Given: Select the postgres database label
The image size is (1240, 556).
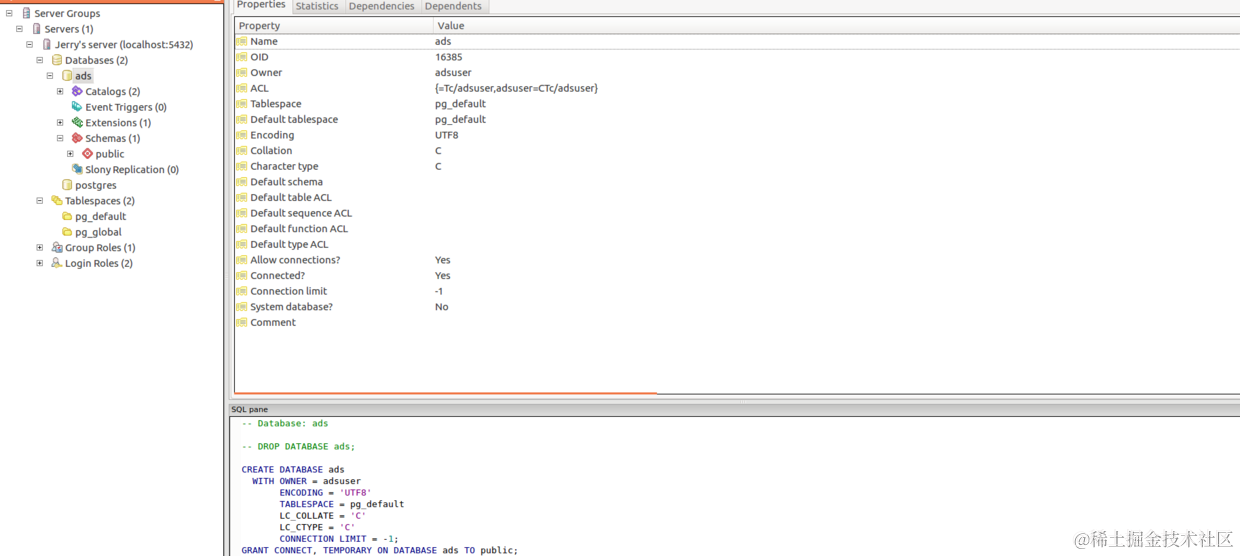Looking at the screenshot, I should (x=96, y=186).
